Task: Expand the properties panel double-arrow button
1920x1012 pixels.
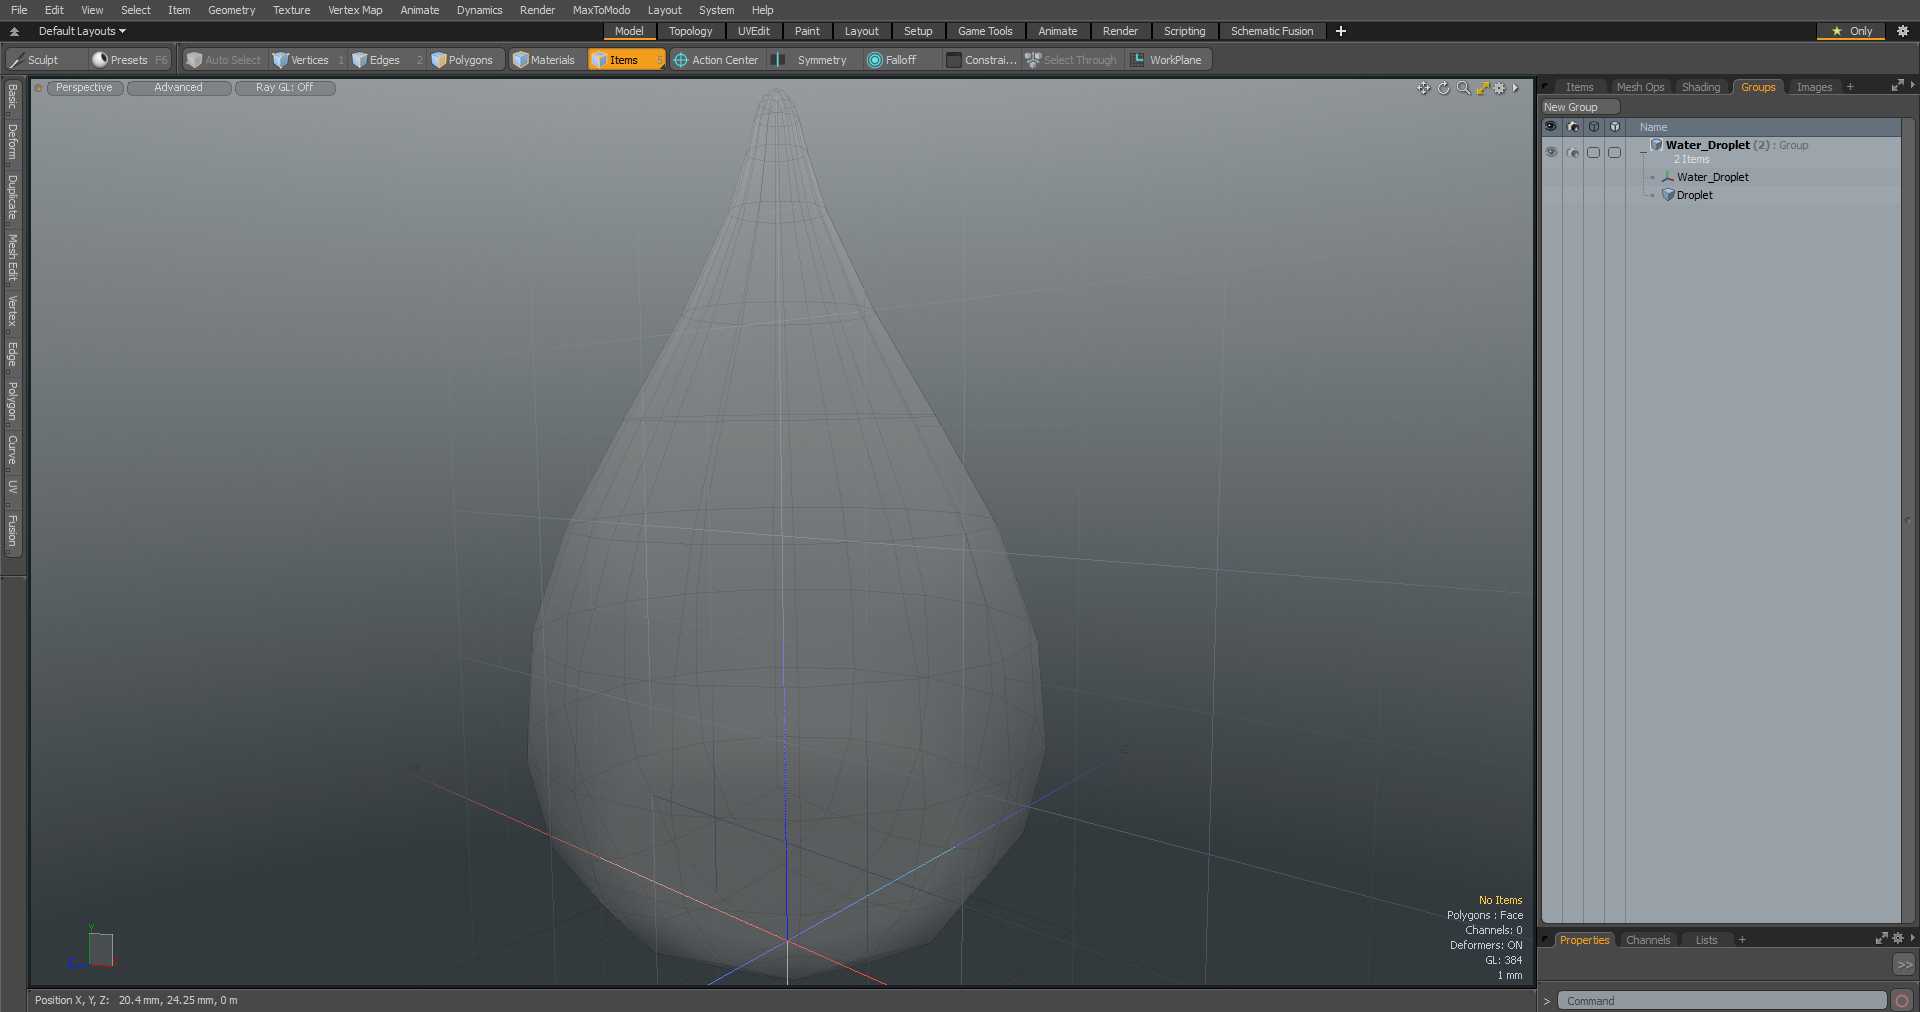Action: pyautogui.click(x=1904, y=965)
